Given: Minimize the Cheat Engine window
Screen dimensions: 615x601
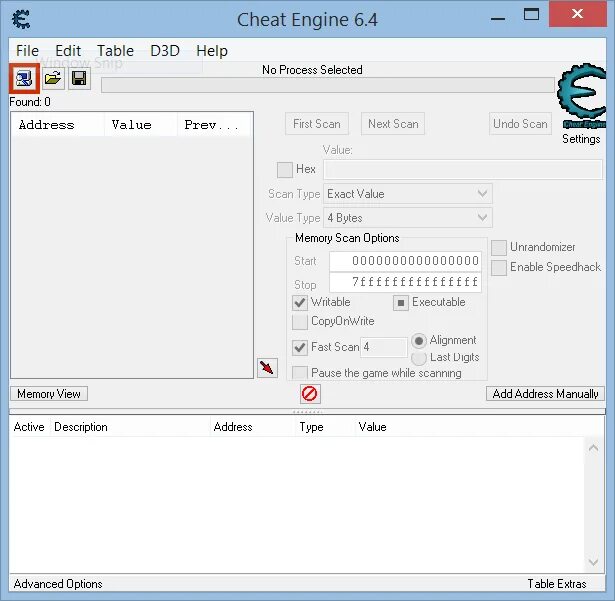Looking at the screenshot, I should tap(498, 18).
